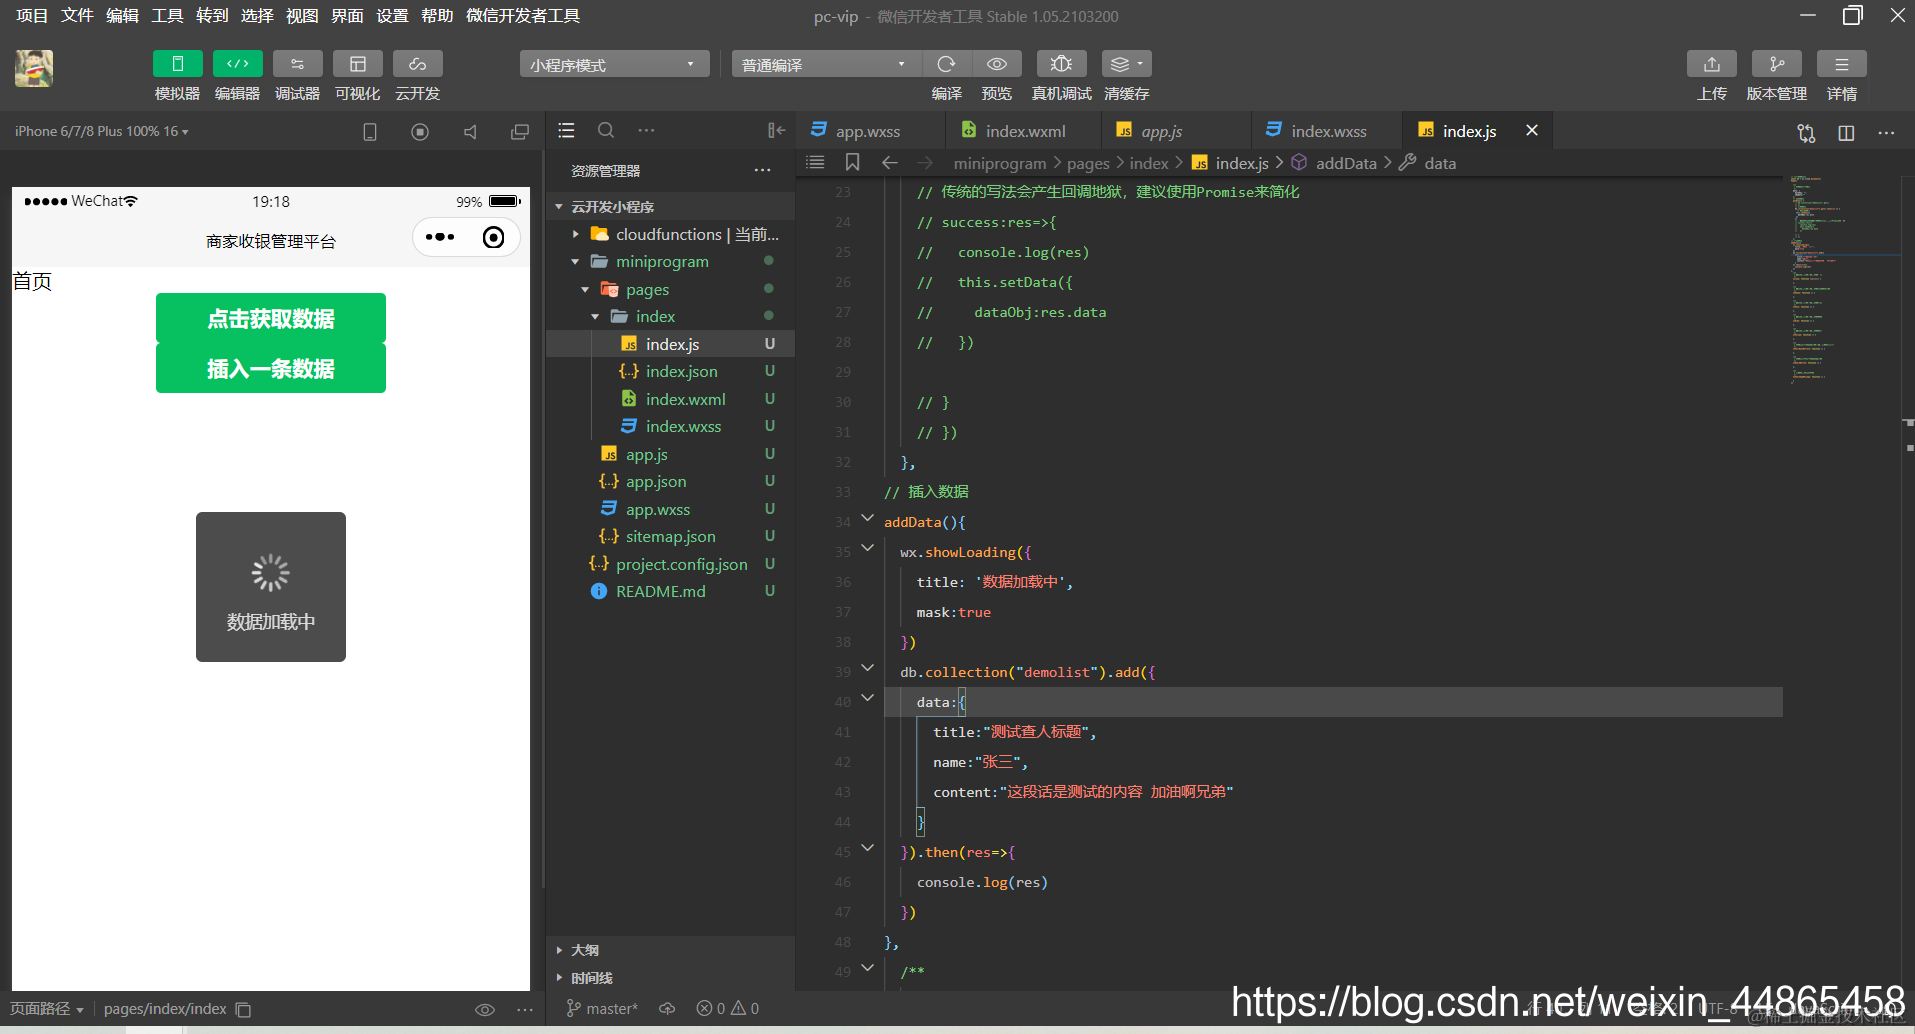Click the compile refresh icon
This screenshot has width=1915, height=1034.
click(946, 64)
